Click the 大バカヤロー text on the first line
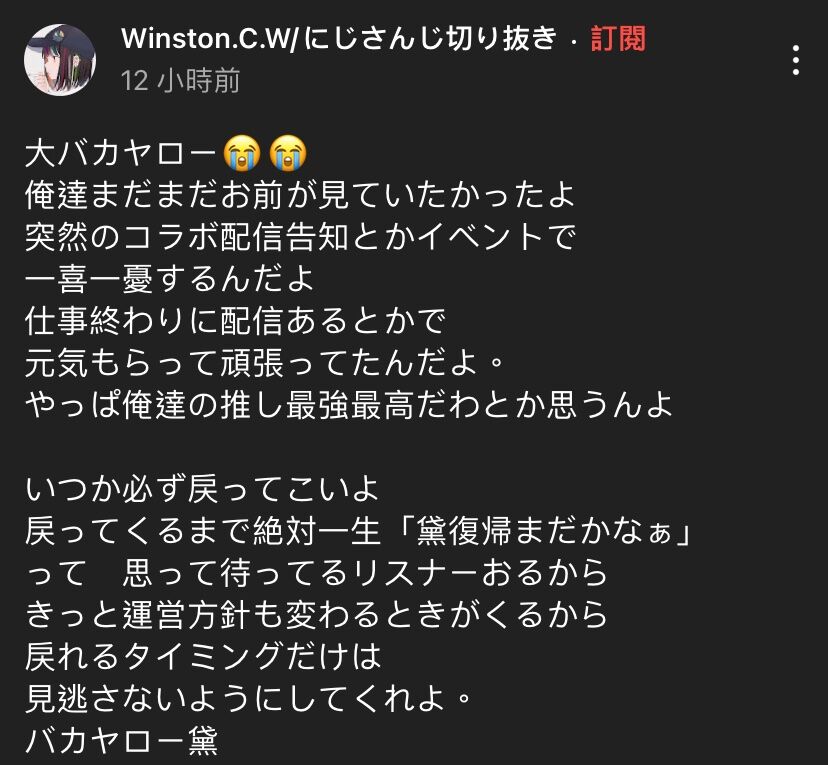The width and height of the screenshot is (828, 765). [121, 154]
